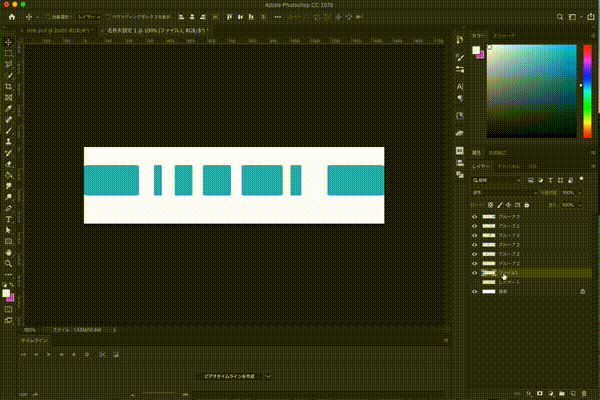Click the foreground color swatch in toolbar
This screenshot has height=400, width=600.
[6, 292]
